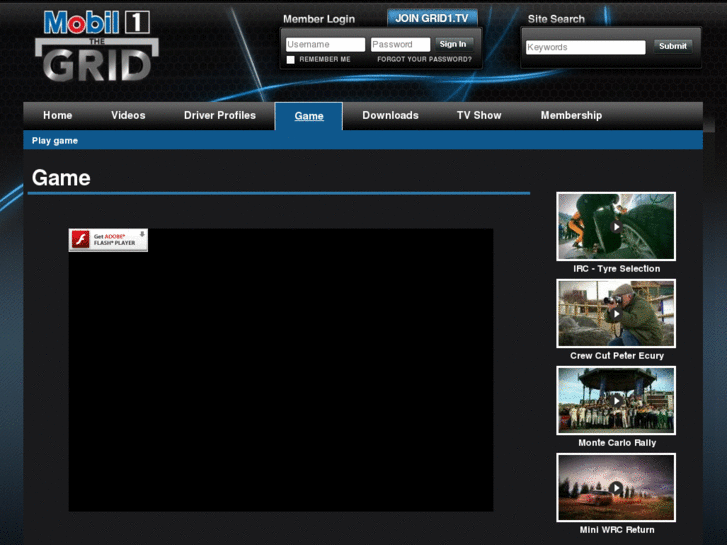The height and width of the screenshot is (545, 727).
Task: Play the Mini WRC Return video thumbnail
Action: click(616, 488)
